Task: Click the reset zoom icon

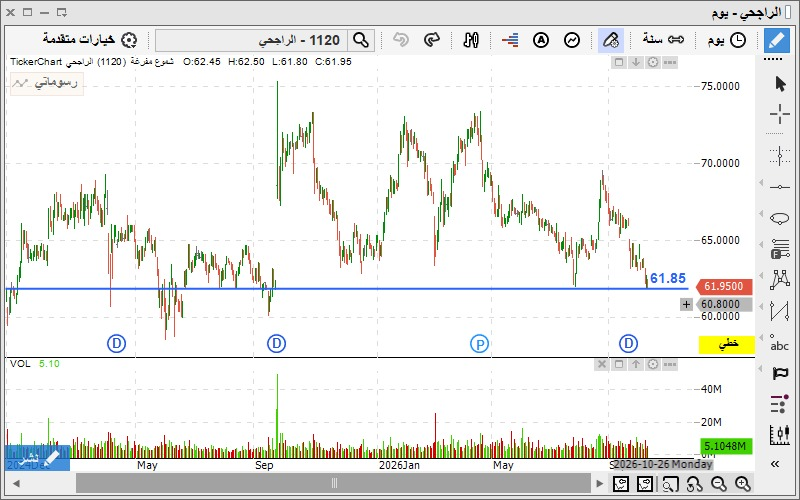Action: (694, 483)
